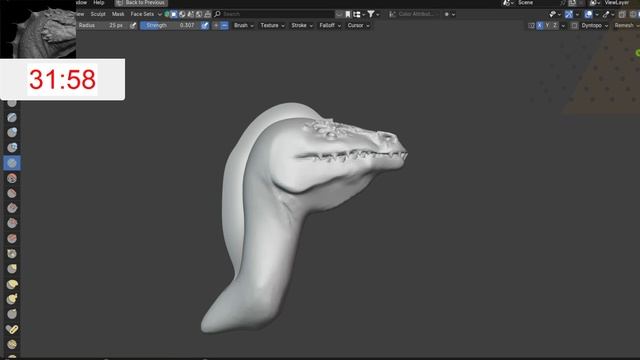Toggle X axis symmetry

540,25
